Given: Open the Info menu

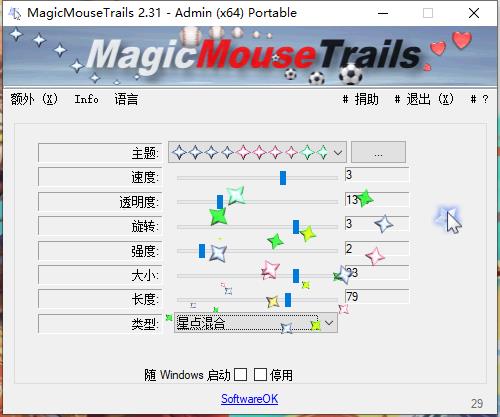Looking at the screenshot, I should coord(86,99).
